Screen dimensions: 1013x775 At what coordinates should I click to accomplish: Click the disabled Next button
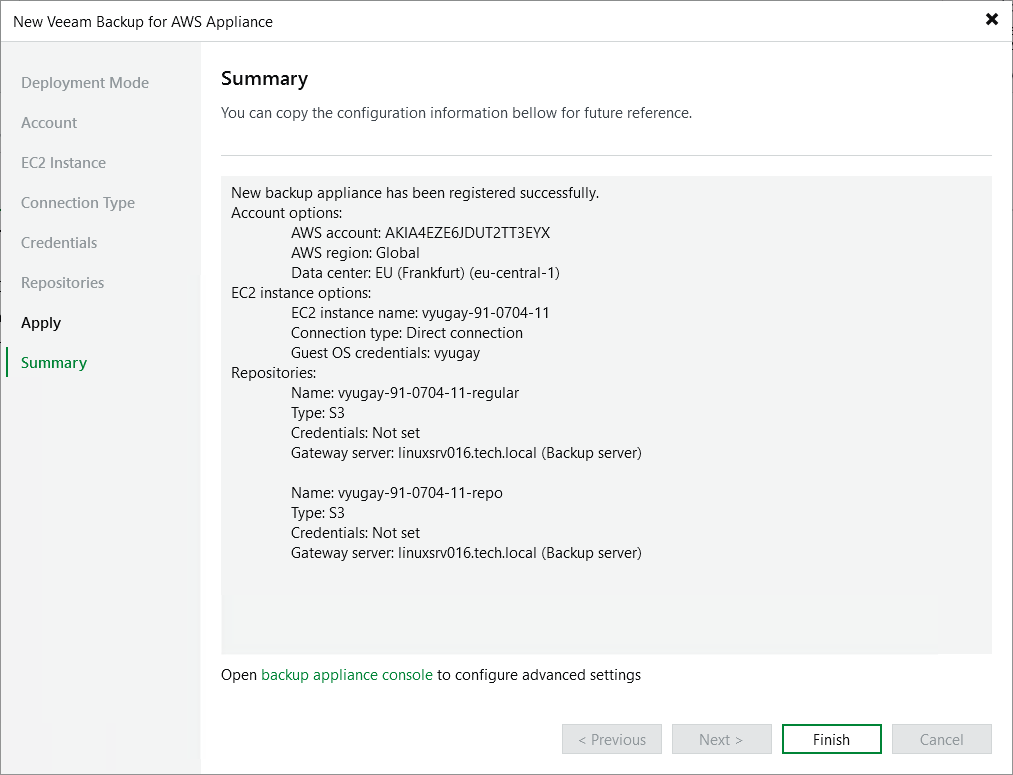coord(721,739)
